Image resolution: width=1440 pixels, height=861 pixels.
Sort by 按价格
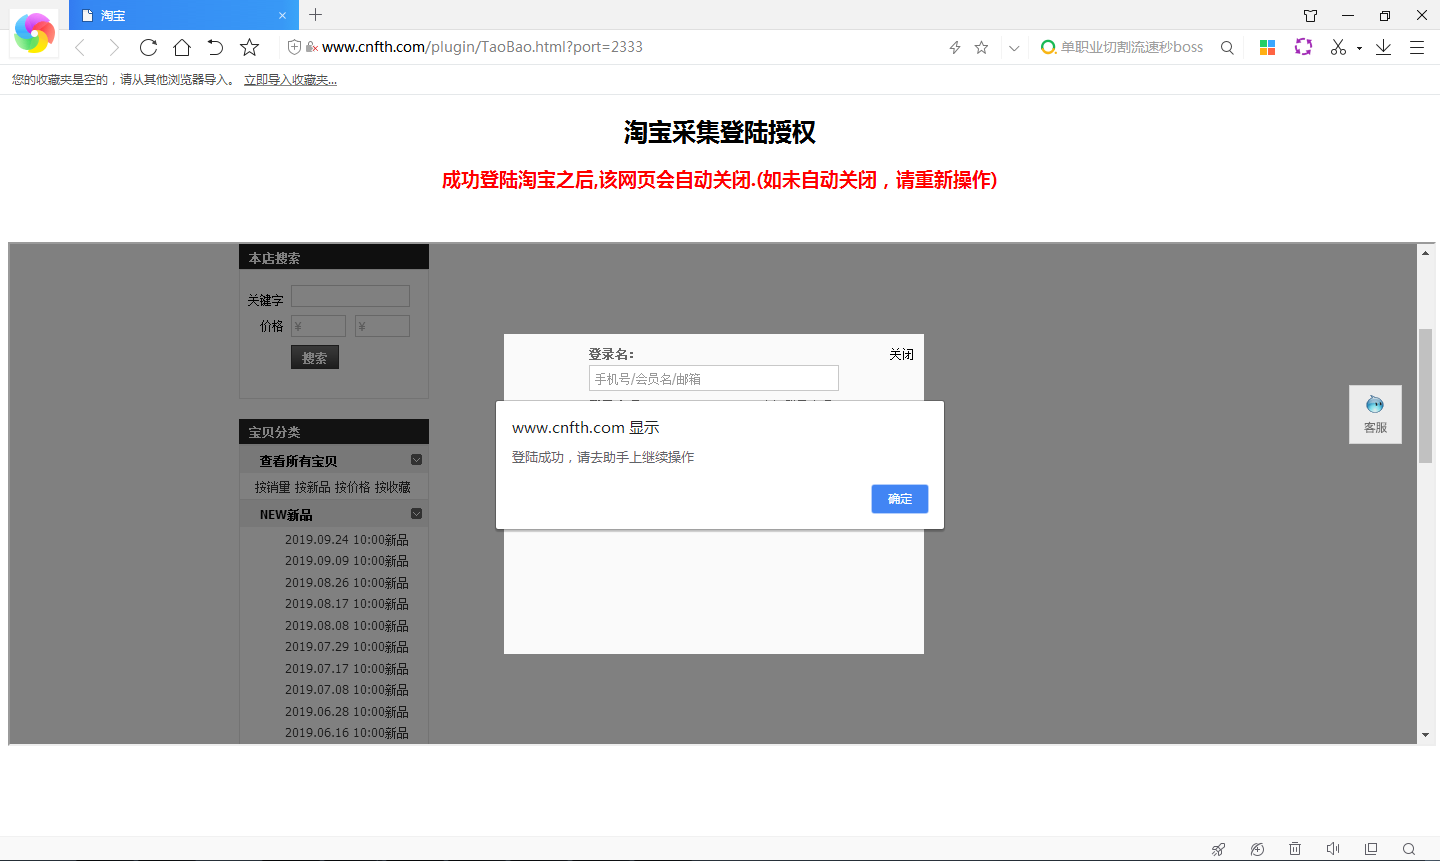point(352,487)
